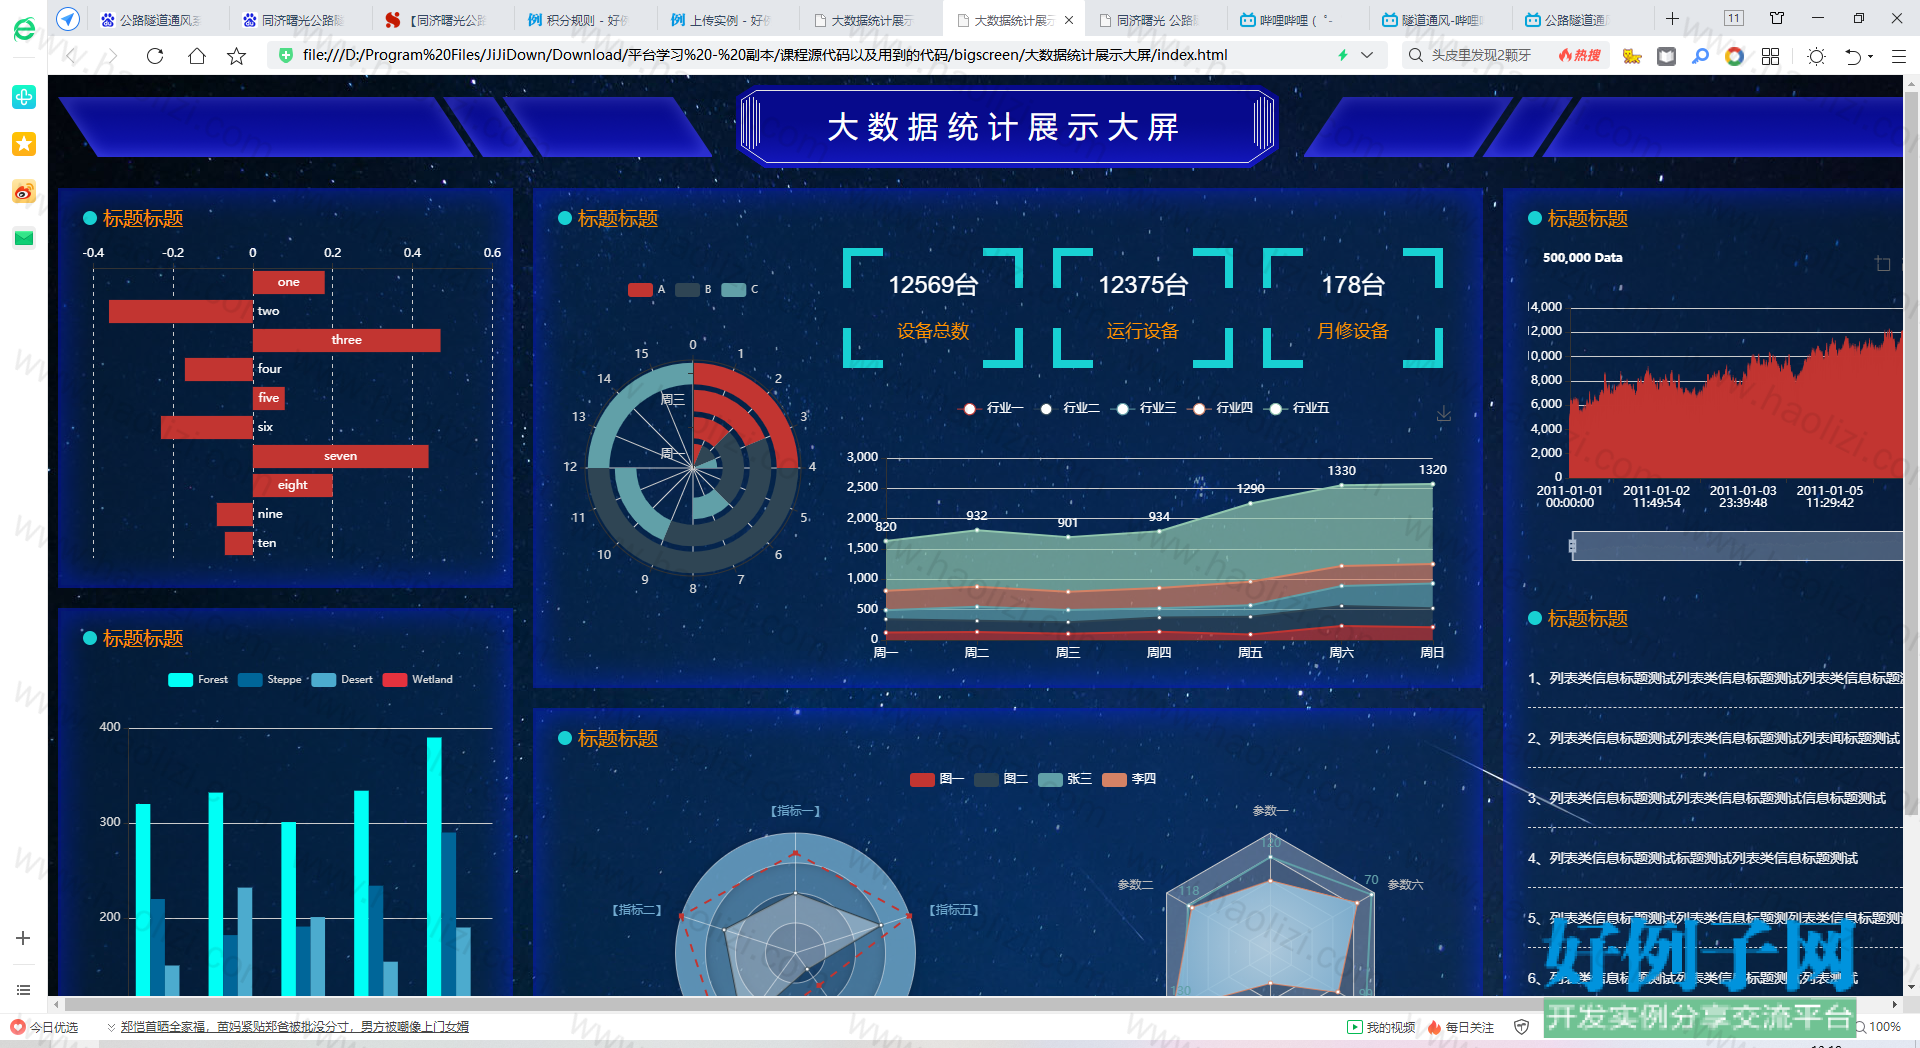The height and width of the screenshot is (1048, 1920).
Task: Click the download icon on the line chart
Action: coord(1444,413)
